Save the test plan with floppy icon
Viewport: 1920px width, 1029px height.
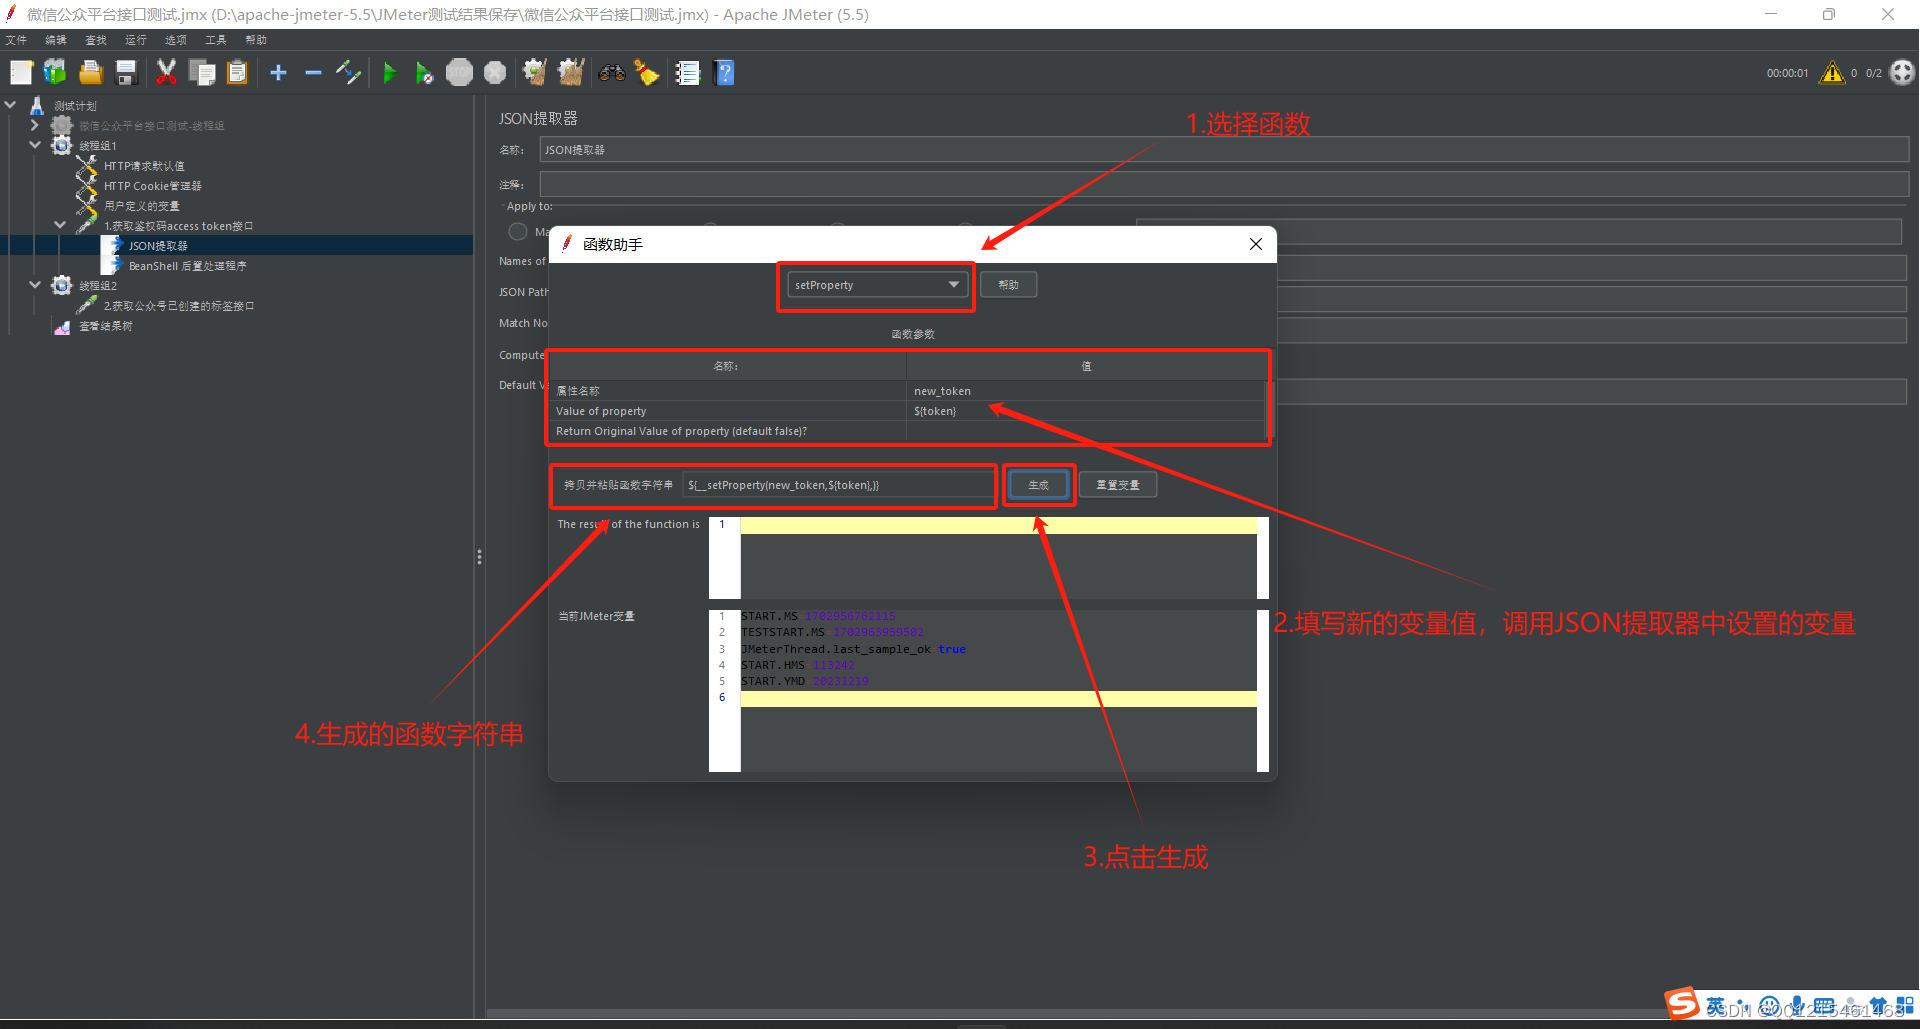126,72
